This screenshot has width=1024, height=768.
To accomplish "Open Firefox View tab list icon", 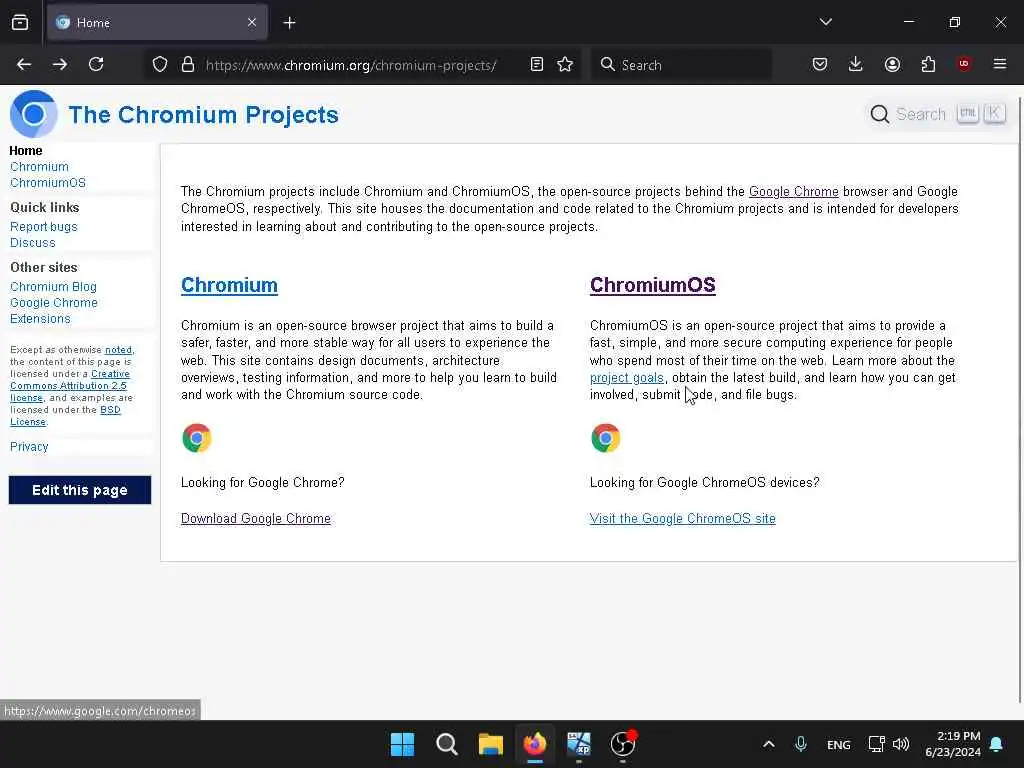I will 20,23.
